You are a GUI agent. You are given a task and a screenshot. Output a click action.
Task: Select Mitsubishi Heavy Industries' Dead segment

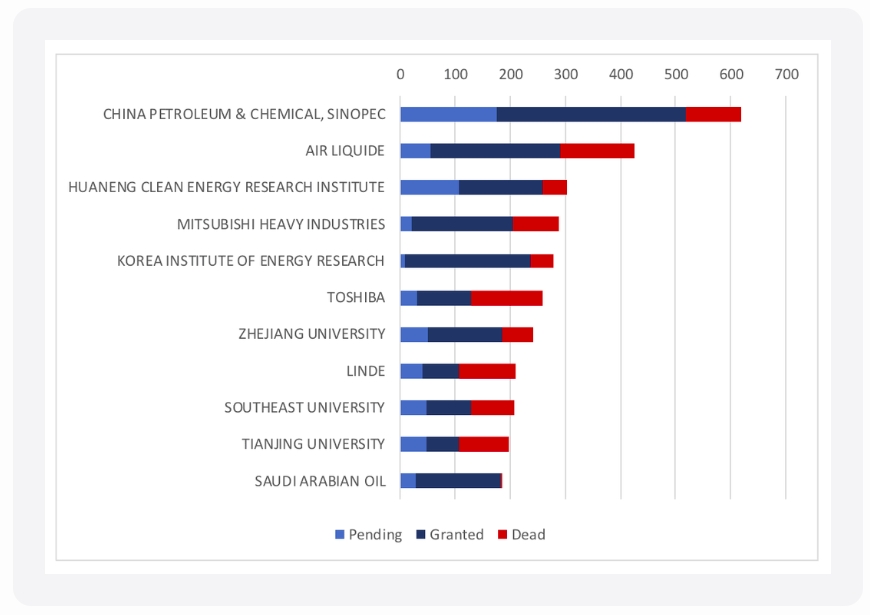(536, 224)
